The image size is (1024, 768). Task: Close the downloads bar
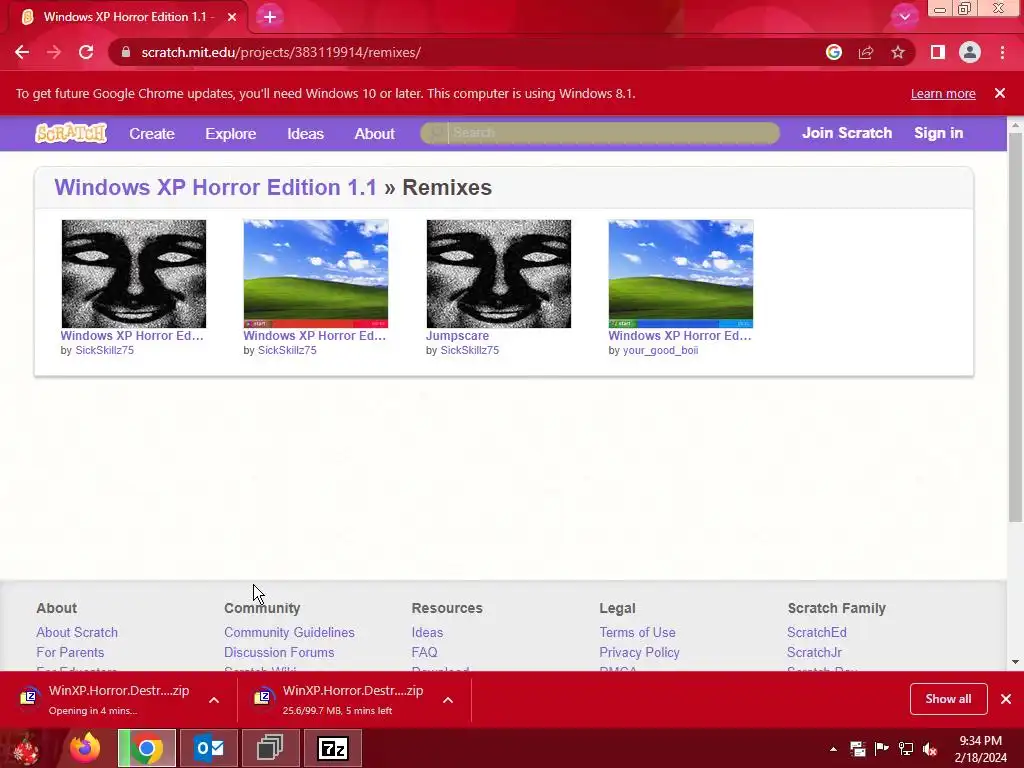point(1006,699)
